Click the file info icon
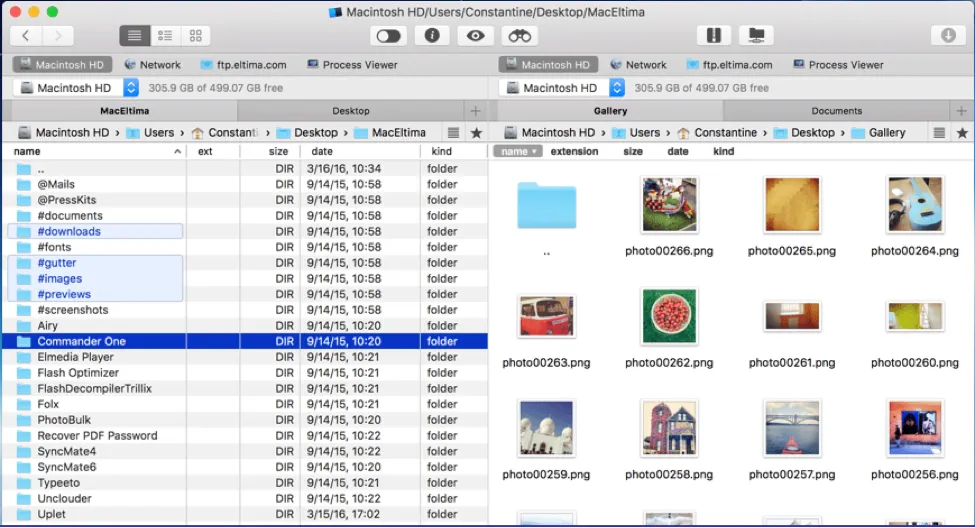Screen dimensions: 975x528 click(x=432, y=36)
